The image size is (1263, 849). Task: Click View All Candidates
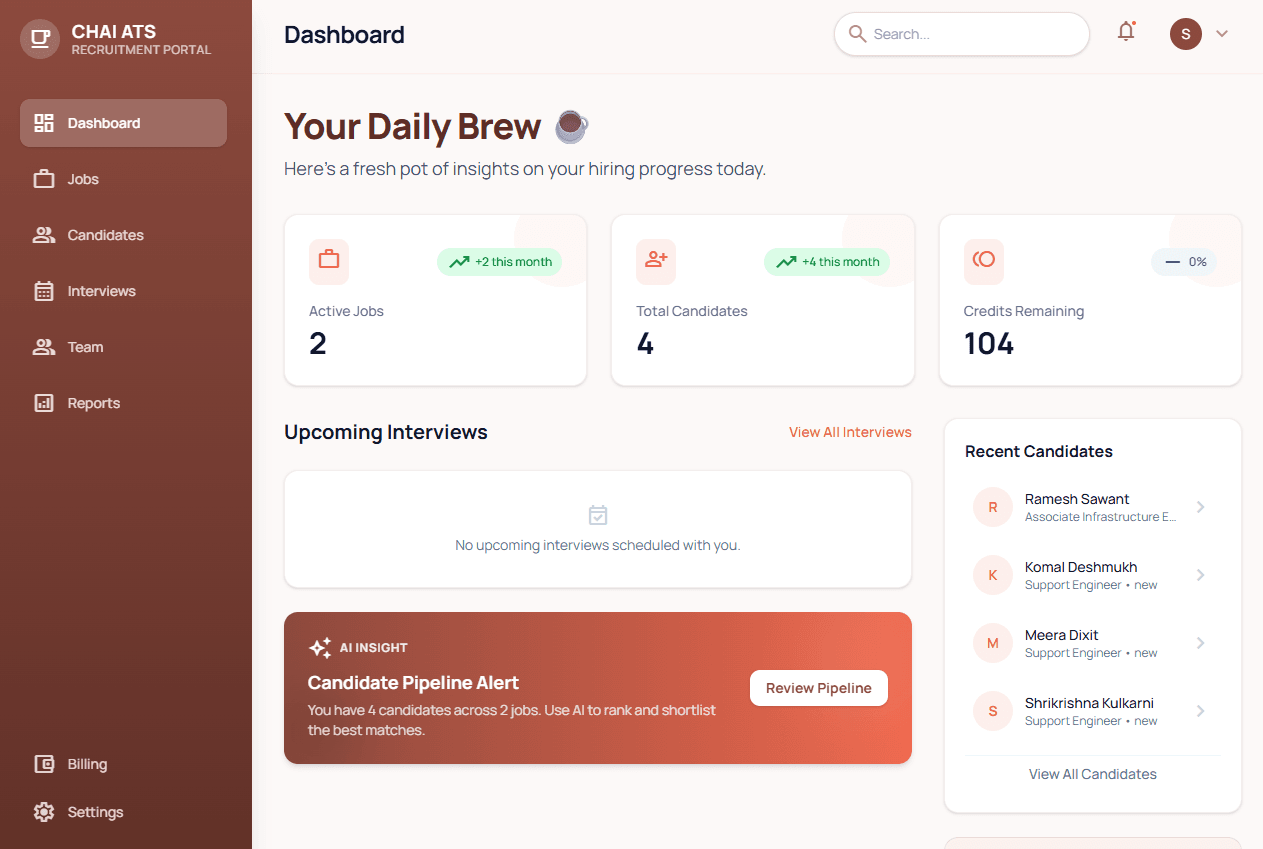pyautogui.click(x=1092, y=773)
